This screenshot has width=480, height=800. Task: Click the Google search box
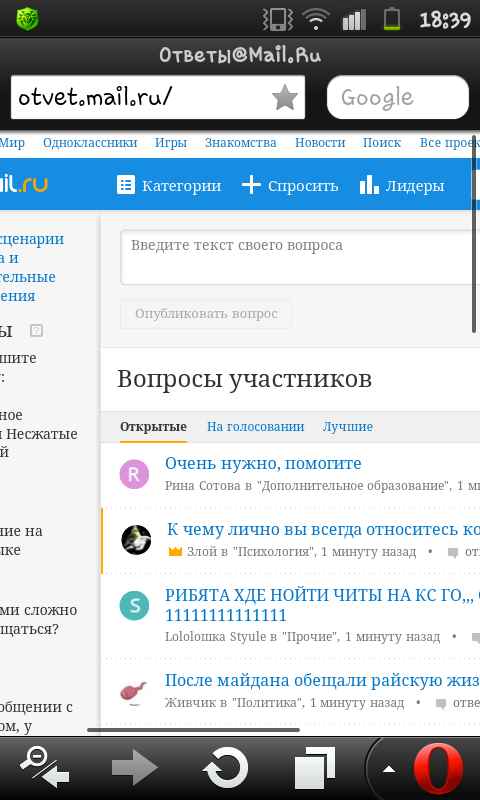click(398, 97)
